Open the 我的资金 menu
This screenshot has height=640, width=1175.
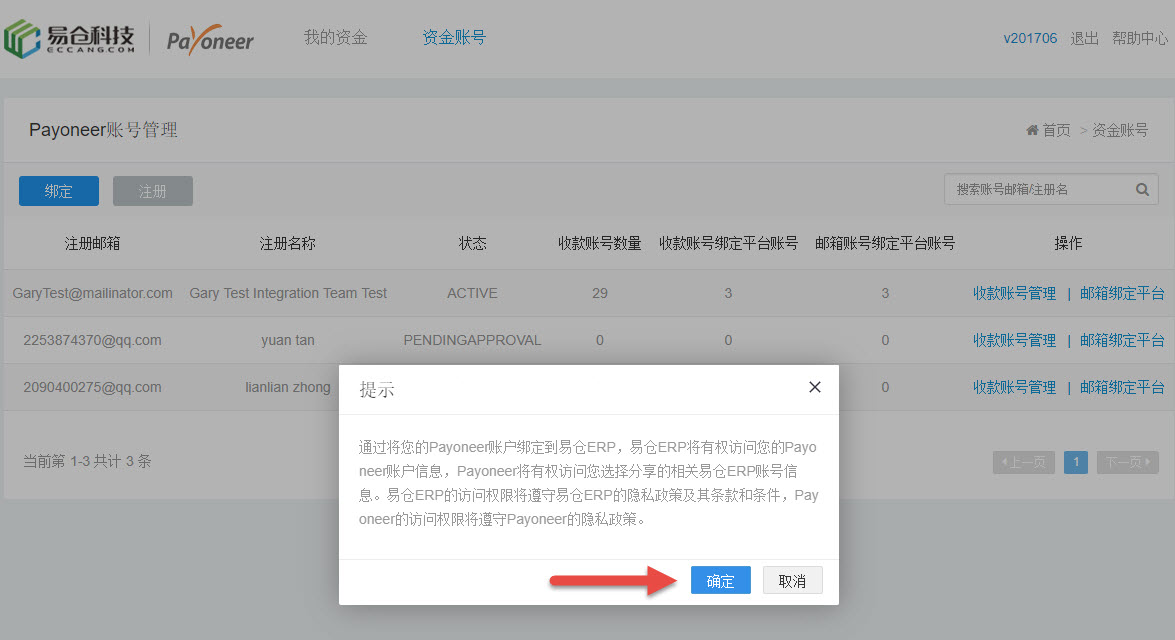click(335, 37)
